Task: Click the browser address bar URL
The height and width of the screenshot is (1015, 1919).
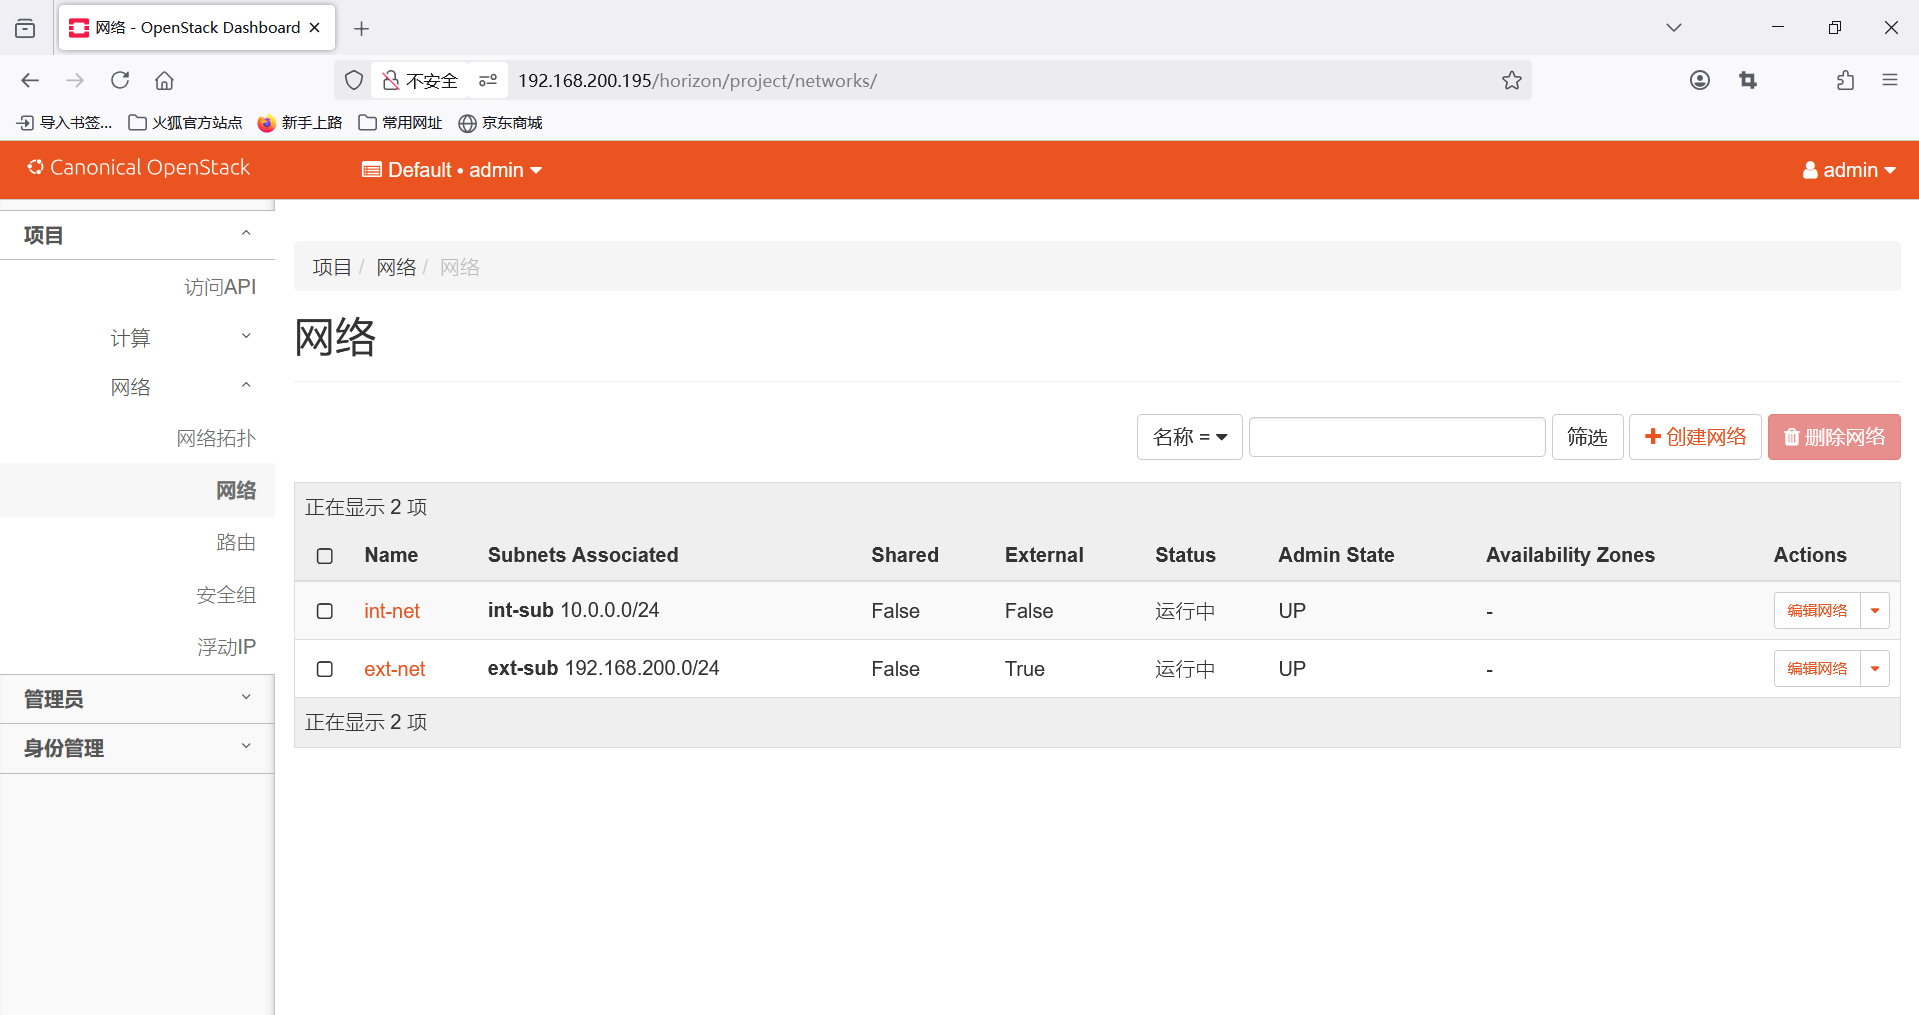Action: (x=697, y=80)
